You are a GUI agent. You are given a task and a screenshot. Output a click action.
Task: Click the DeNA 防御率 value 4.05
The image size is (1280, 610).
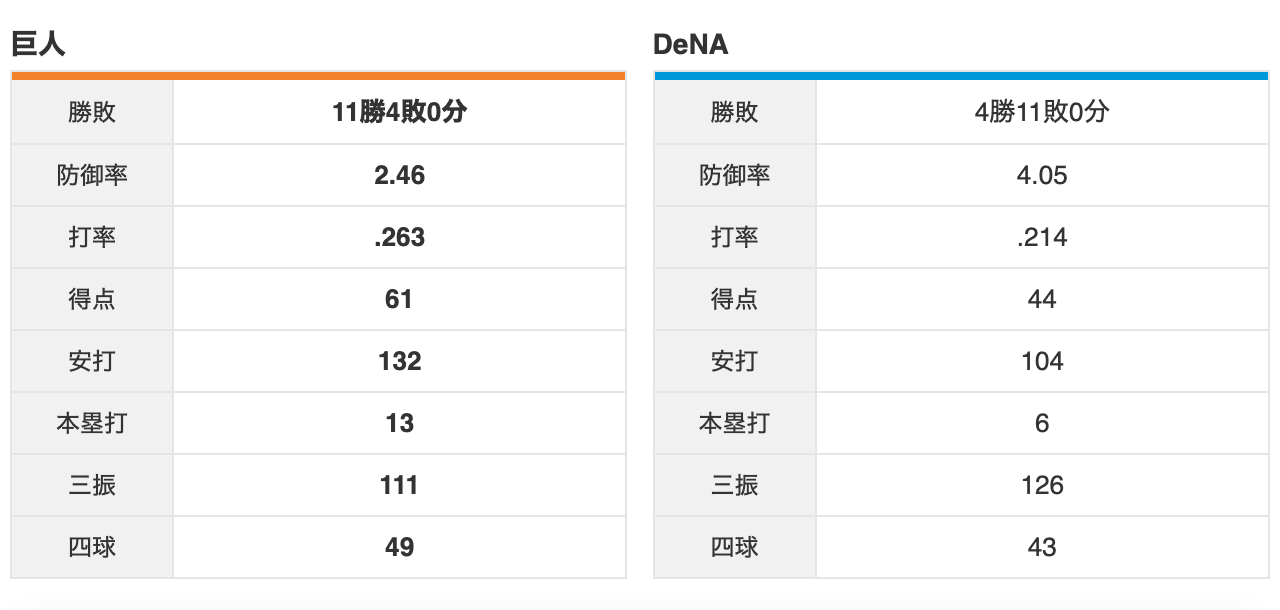pos(1042,175)
